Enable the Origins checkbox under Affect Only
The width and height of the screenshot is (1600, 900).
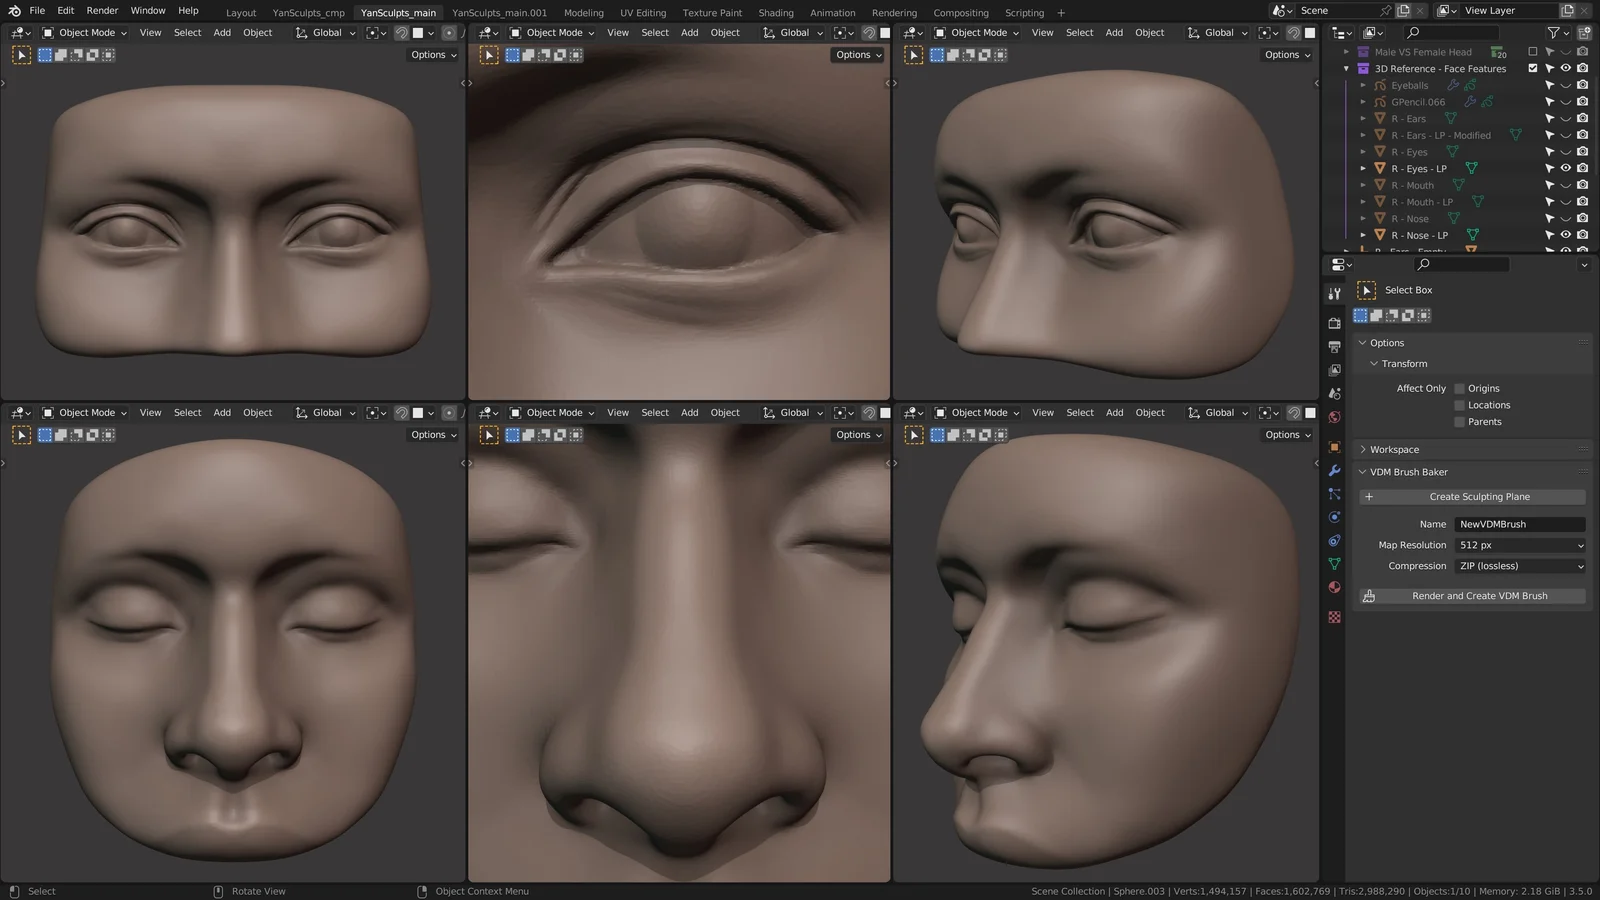(x=1460, y=388)
